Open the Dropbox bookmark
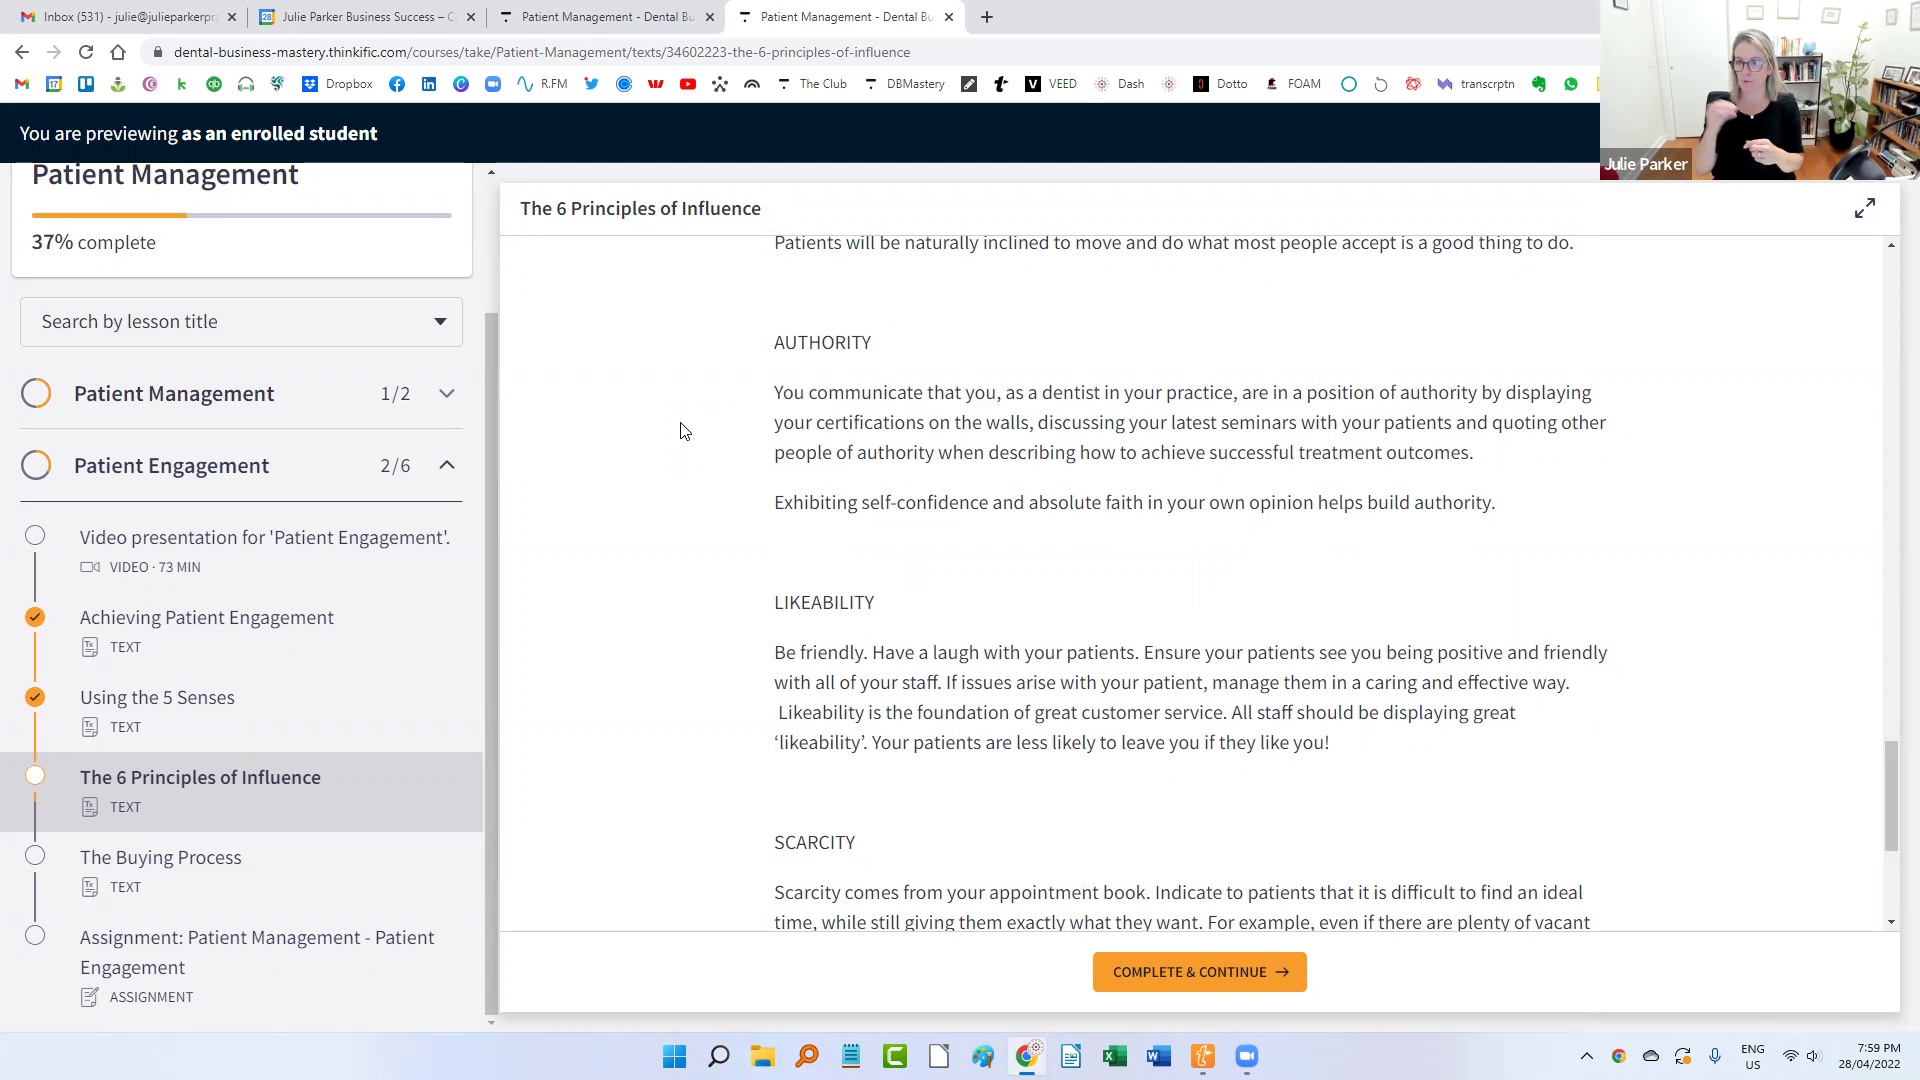 click(337, 84)
